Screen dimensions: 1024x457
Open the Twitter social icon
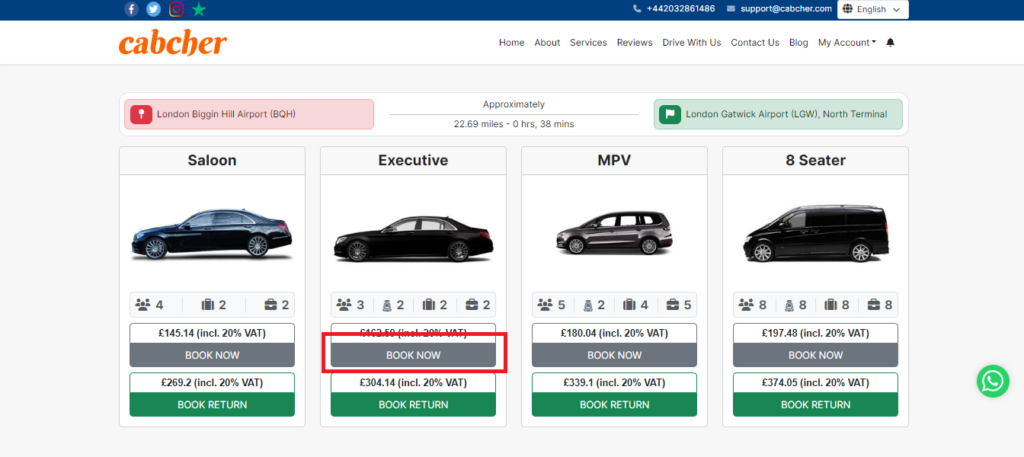153,9
